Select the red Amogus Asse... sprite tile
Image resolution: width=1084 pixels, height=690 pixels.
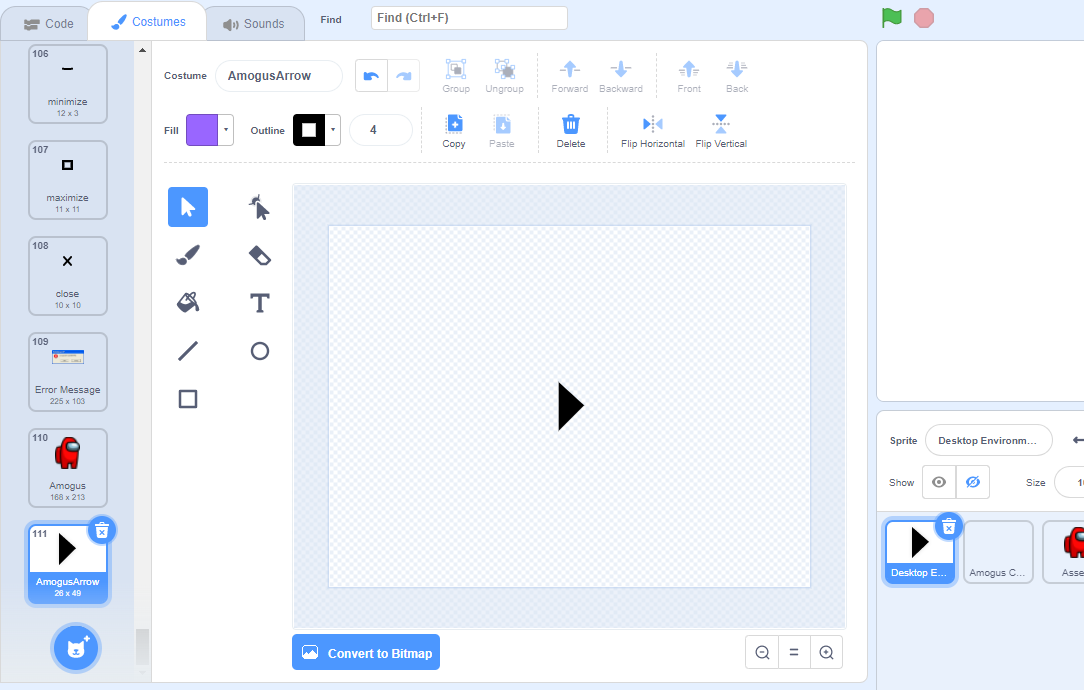pyautogui.click(x=1065, y=552)
